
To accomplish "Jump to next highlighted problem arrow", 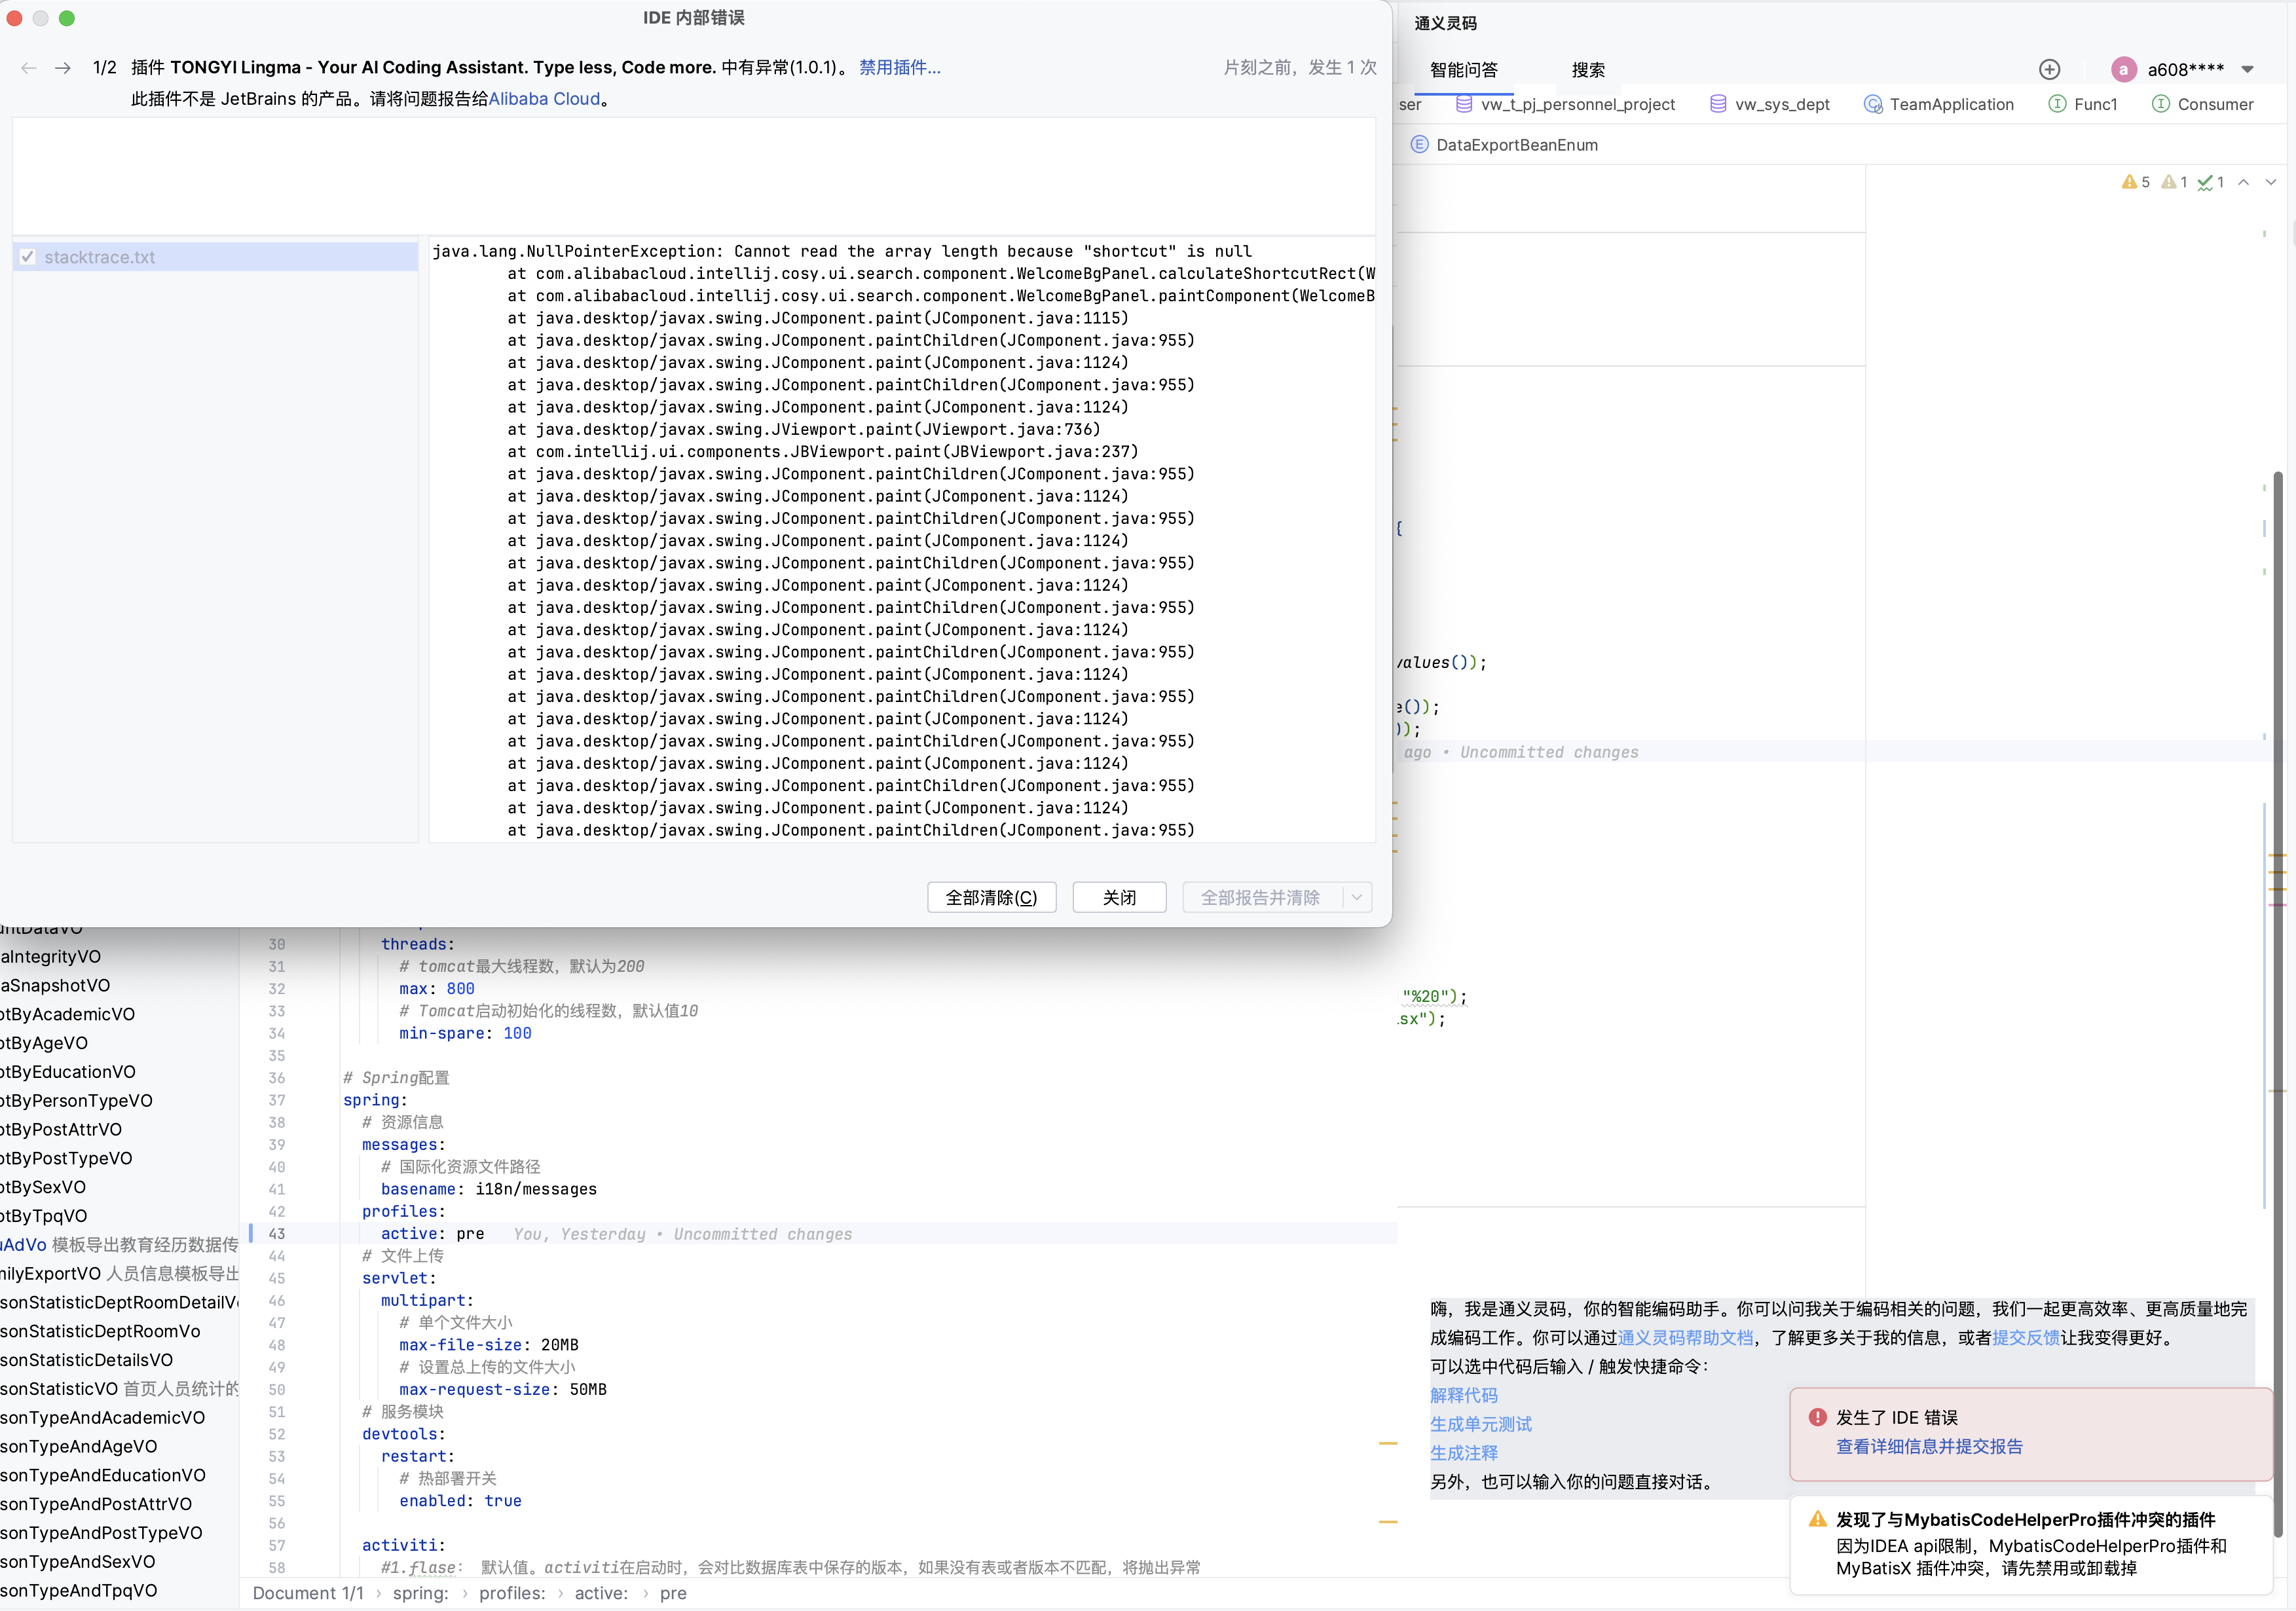I will coord(2270,182).
